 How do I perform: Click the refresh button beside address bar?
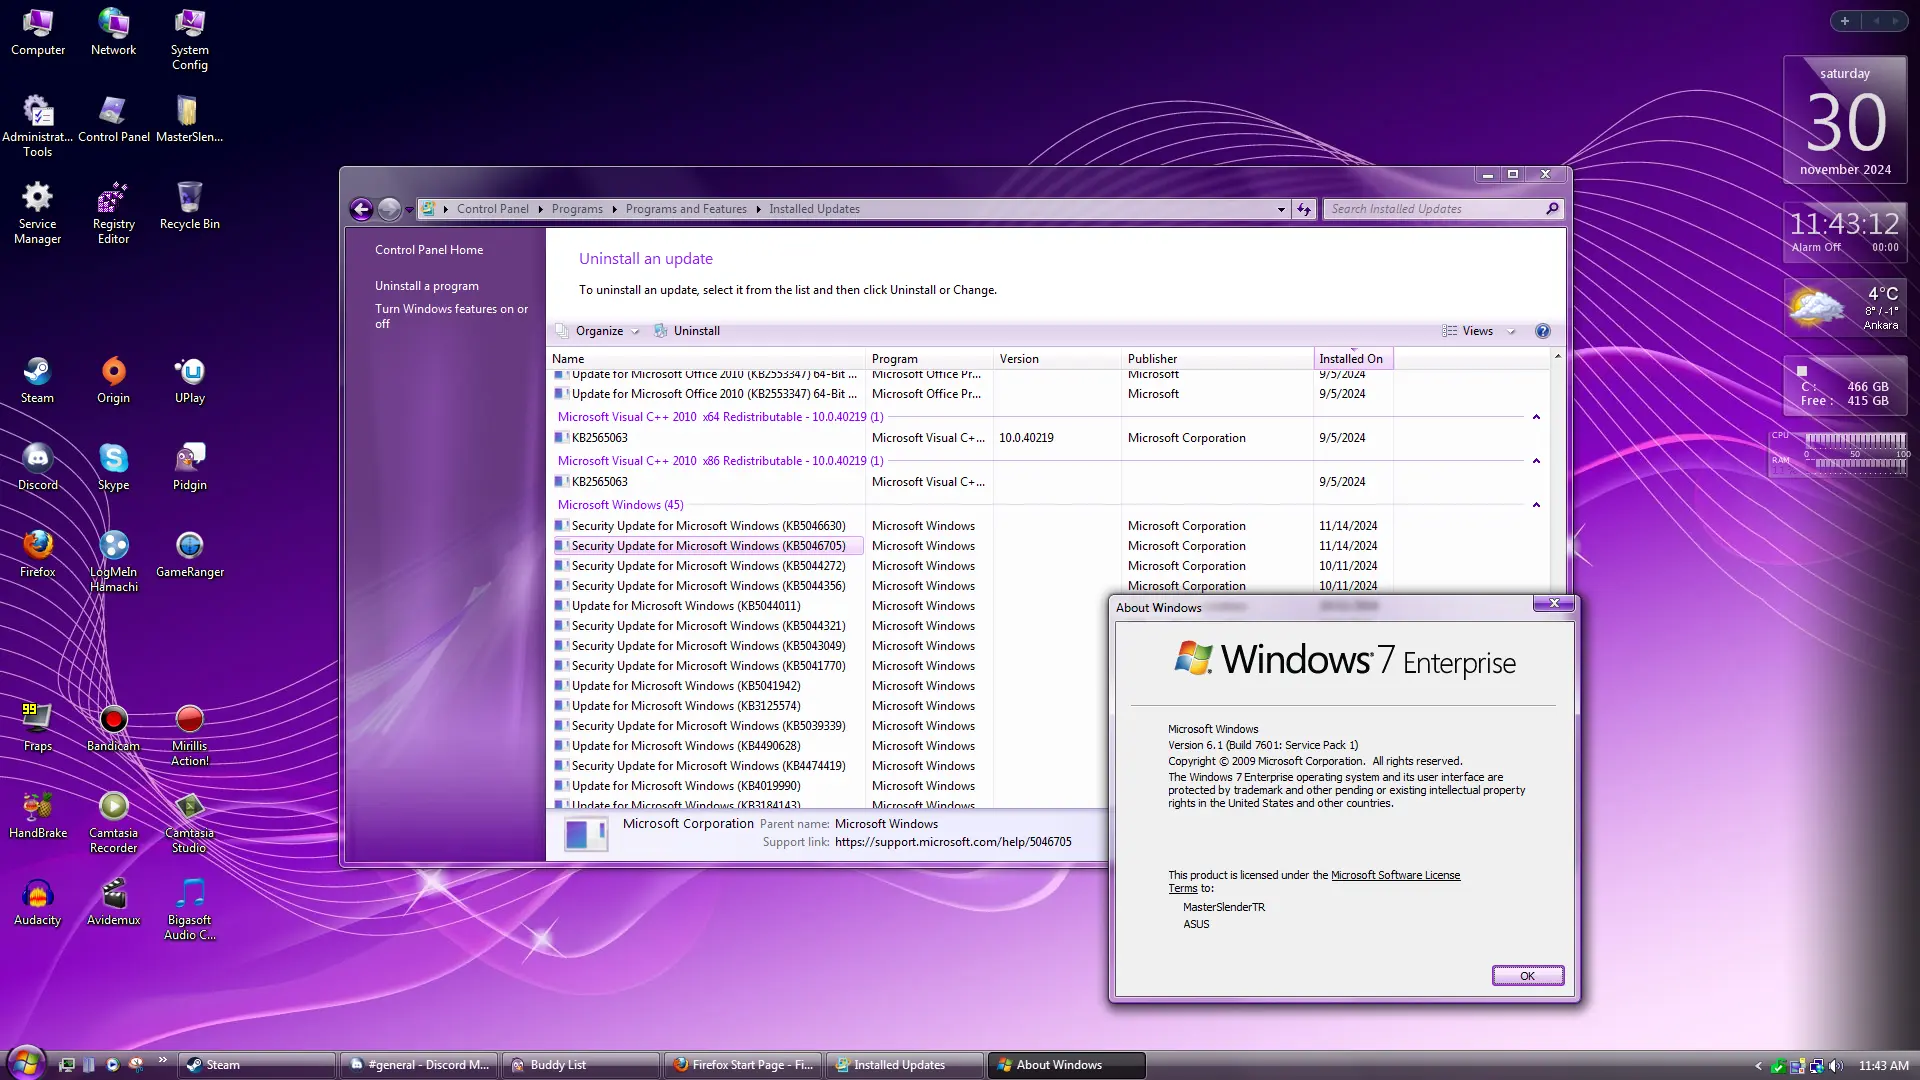click(x=1304, y=209)
